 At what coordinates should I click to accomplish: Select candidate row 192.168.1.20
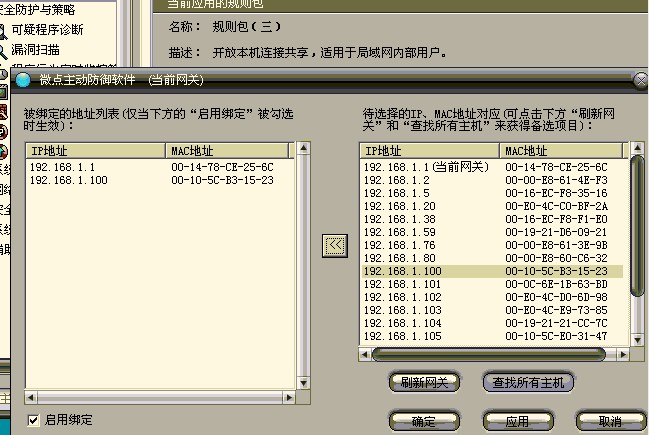click(492, 206)
